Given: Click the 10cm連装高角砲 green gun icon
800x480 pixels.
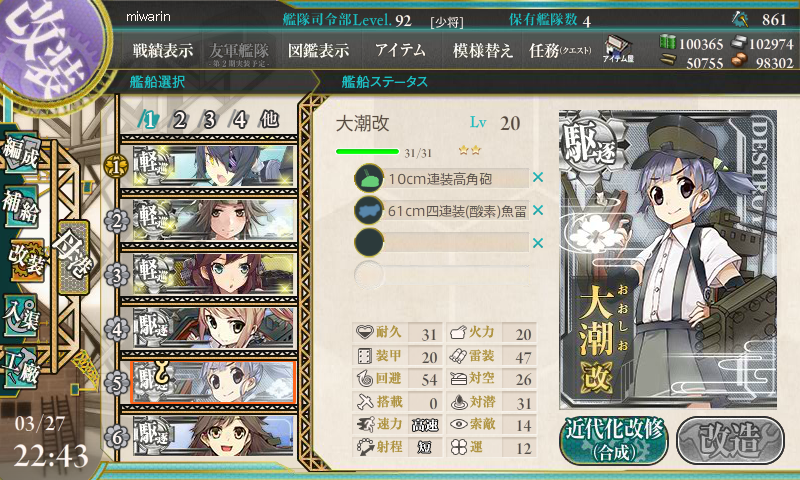Looking at the screenshot, I should point(369,178).
